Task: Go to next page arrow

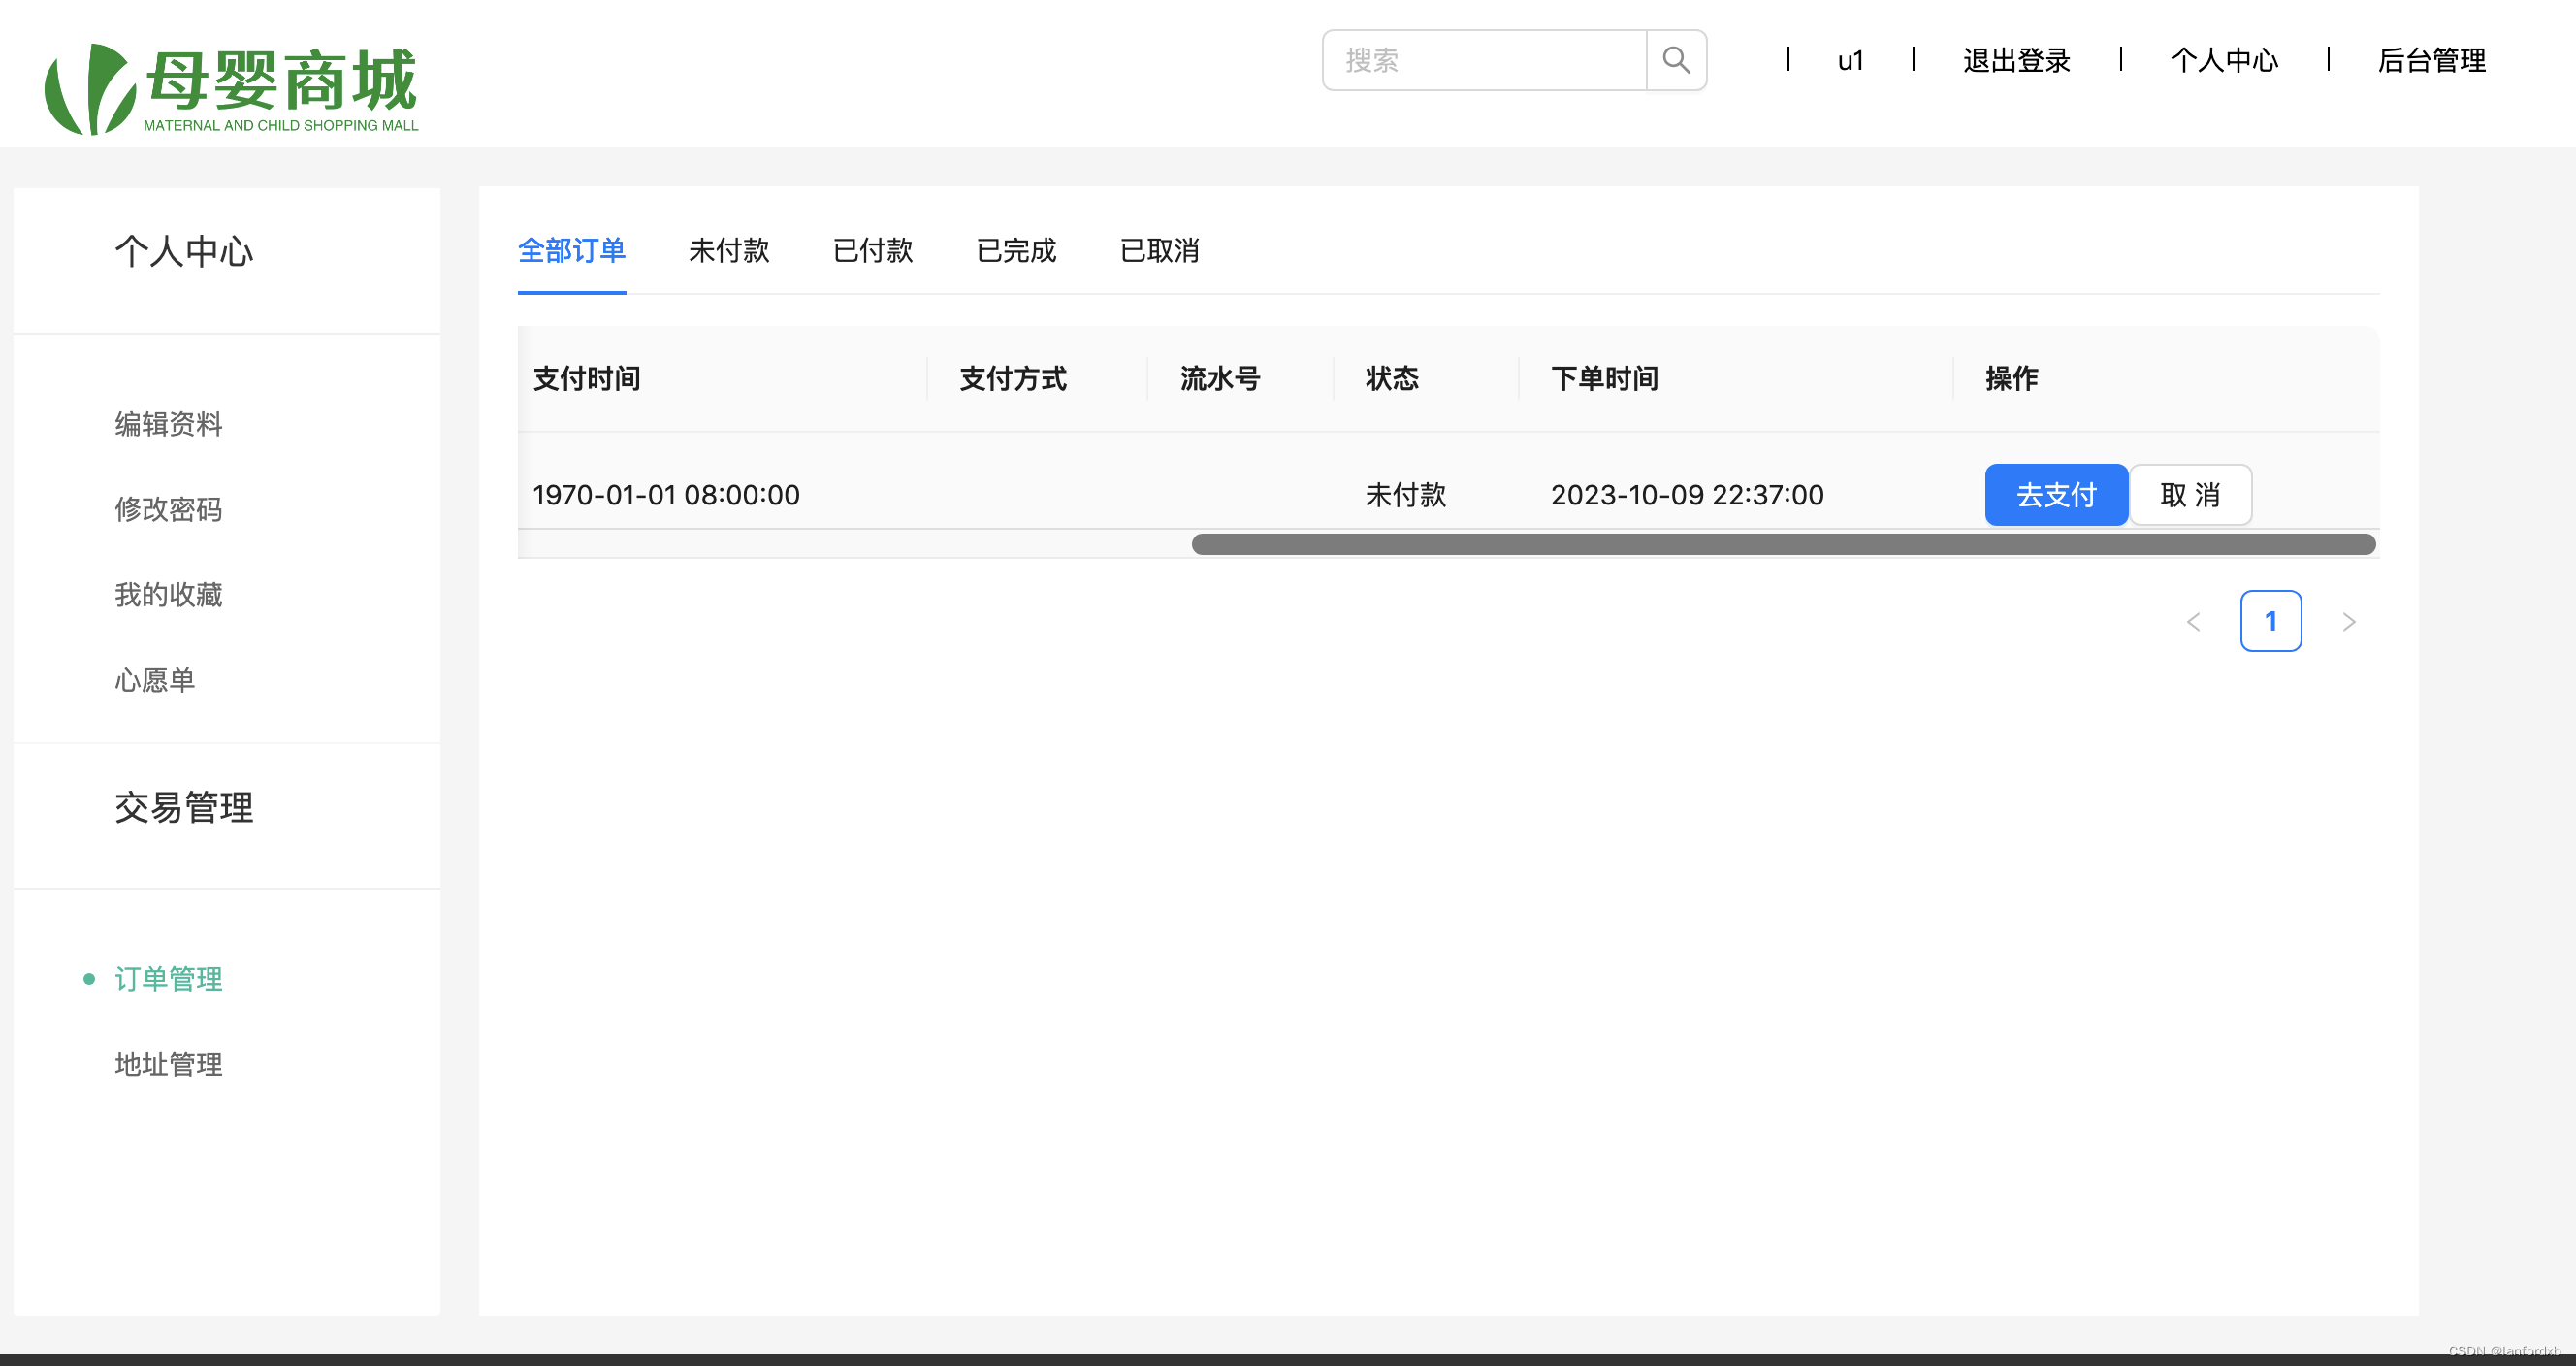Action: click(2349, 622)
